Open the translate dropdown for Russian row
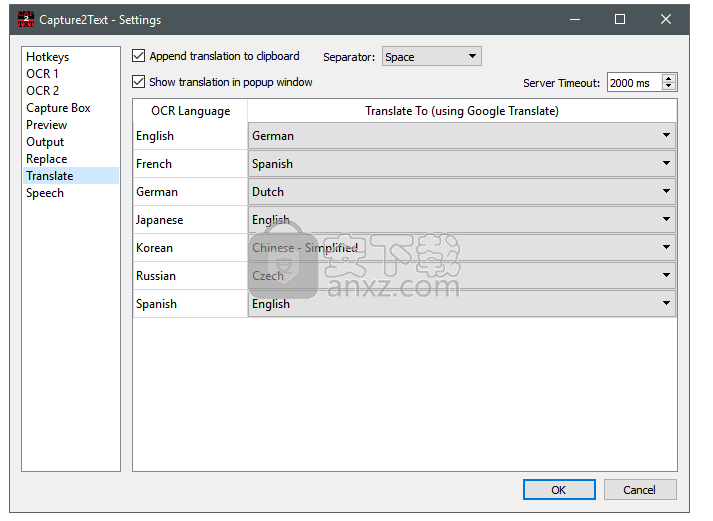The width and height of the screenshot is (713, 521). tap(462, 276)
